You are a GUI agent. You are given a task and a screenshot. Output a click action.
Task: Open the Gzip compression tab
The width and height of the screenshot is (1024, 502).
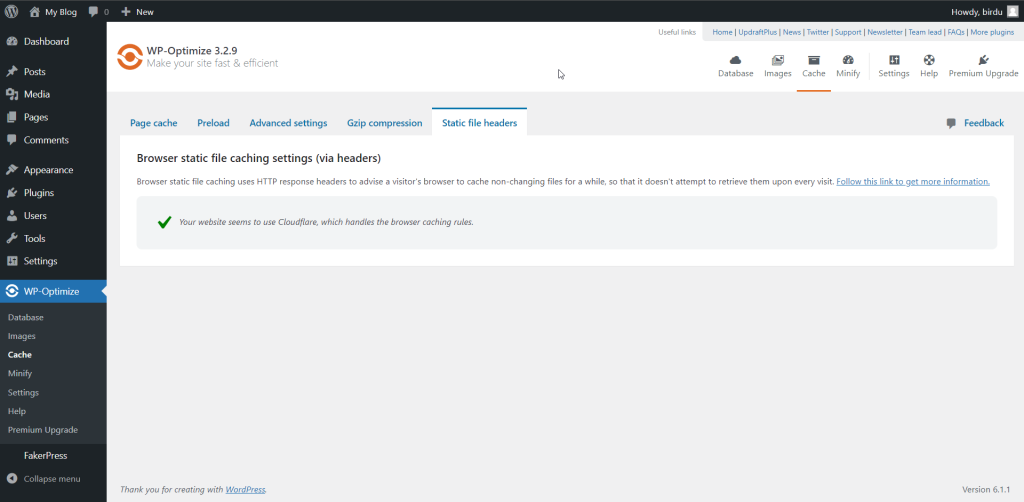point(385,123)
